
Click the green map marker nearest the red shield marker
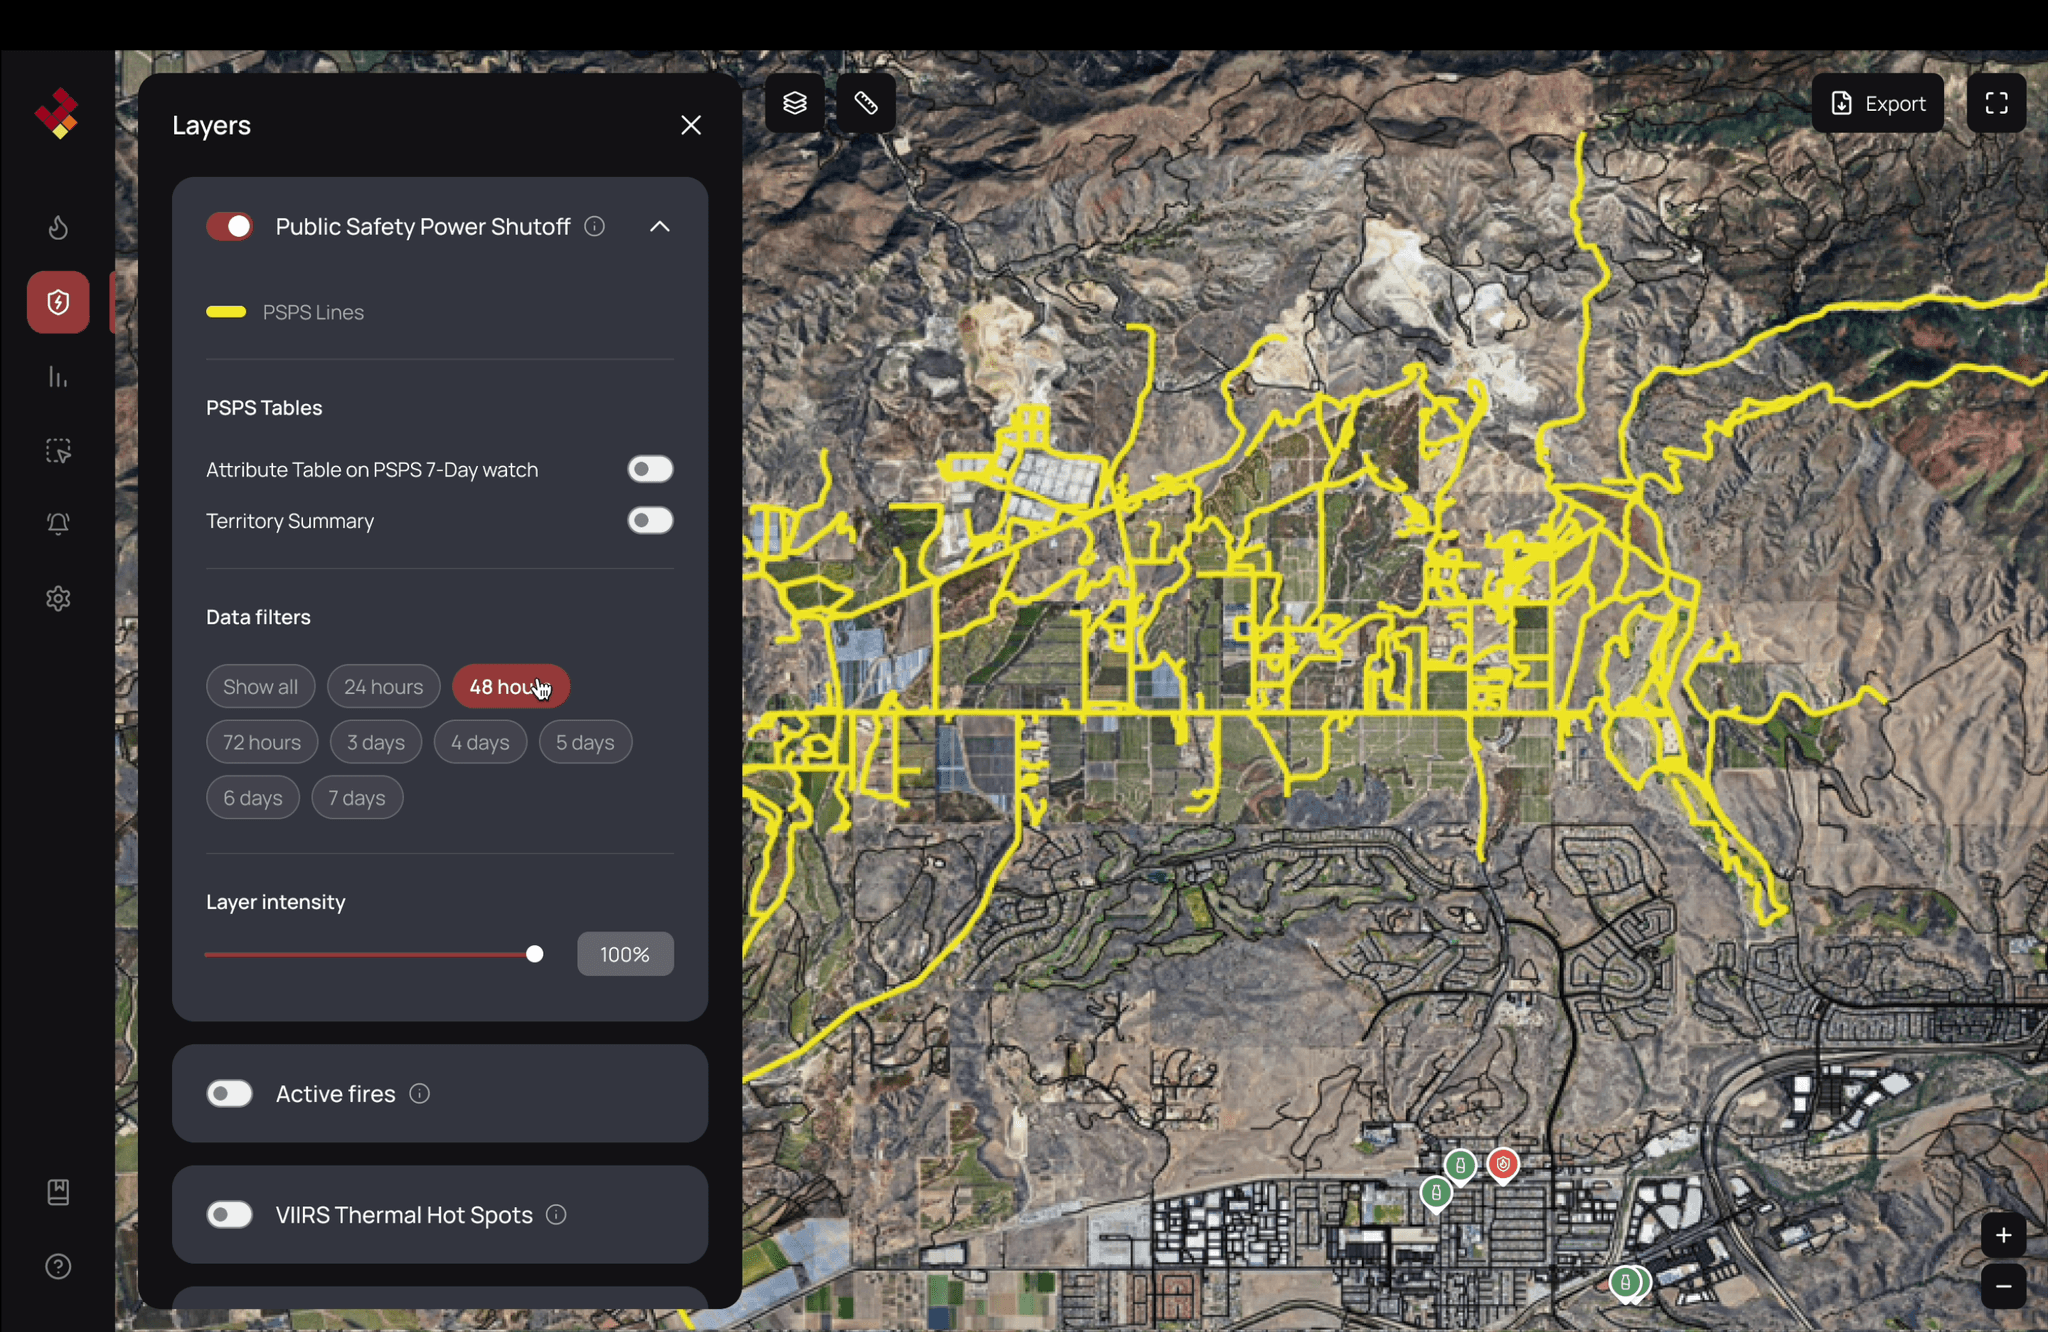point(1460,1166)
